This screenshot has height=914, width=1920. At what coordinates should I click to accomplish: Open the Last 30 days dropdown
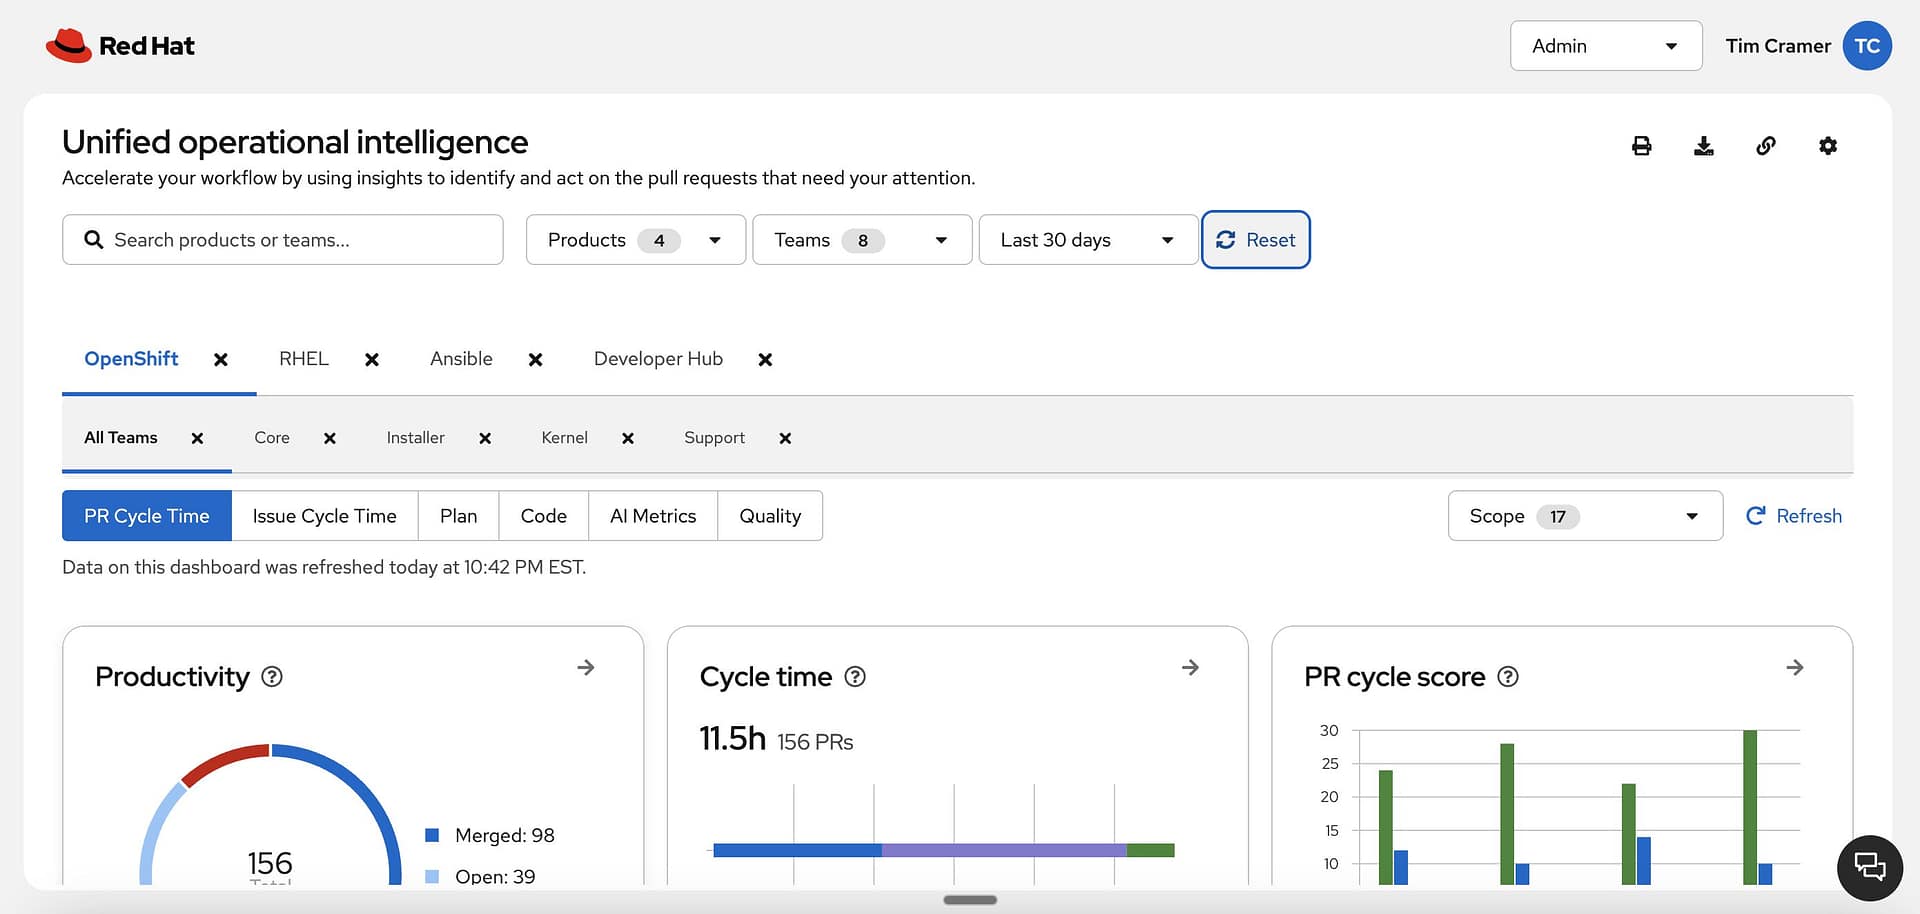click(1087, 240)
